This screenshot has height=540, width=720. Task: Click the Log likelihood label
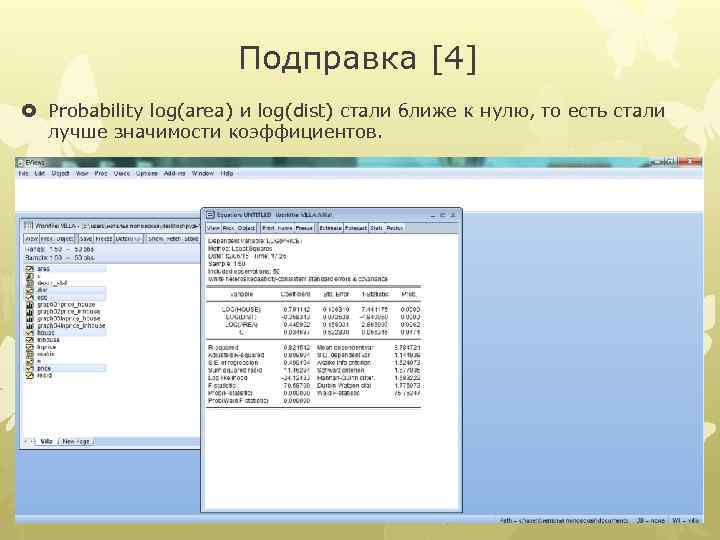tap(228, 377)
